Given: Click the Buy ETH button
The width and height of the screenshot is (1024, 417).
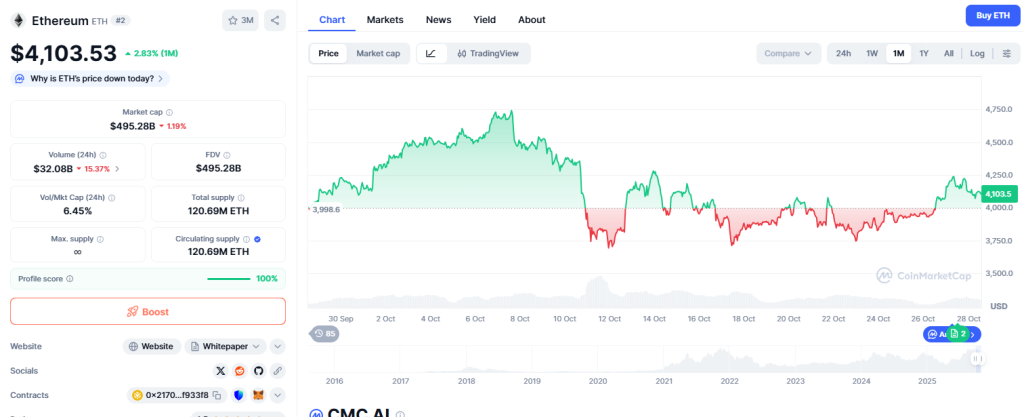Looking at the screenshot, I should click(990, 15).
